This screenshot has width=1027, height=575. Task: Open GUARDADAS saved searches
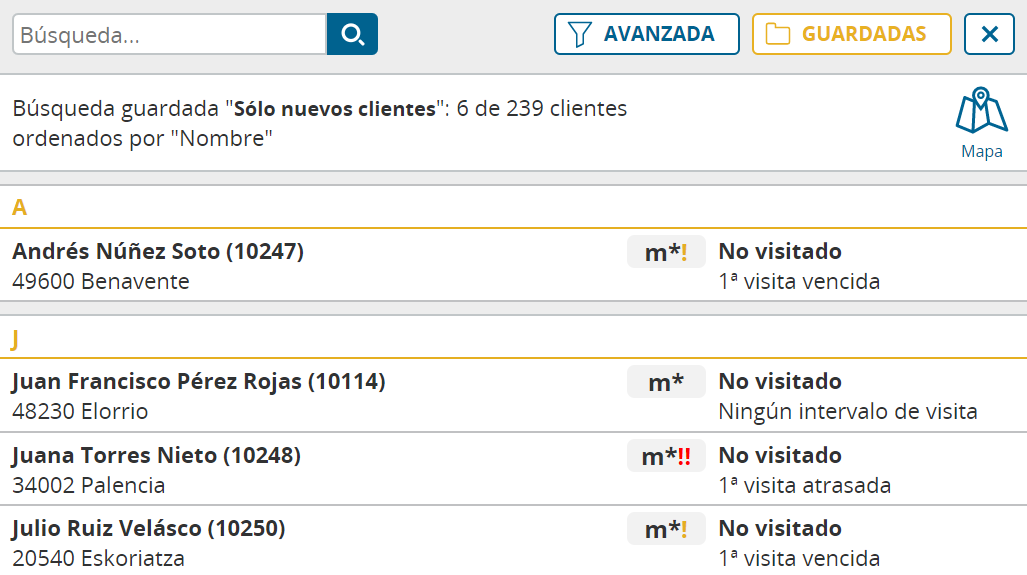point(851,34)
